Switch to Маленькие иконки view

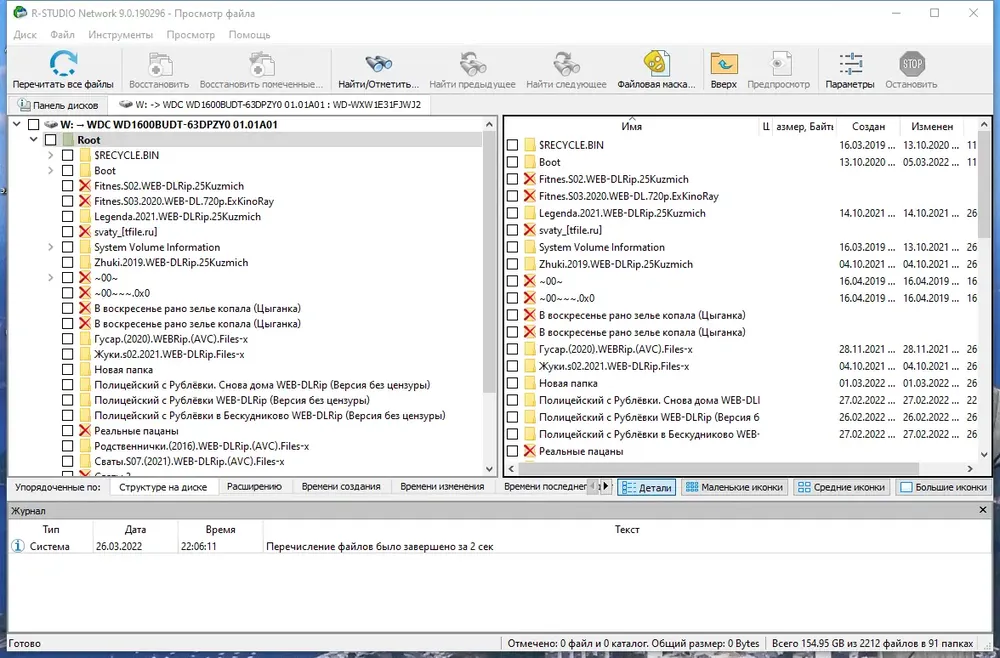[733, 487]
